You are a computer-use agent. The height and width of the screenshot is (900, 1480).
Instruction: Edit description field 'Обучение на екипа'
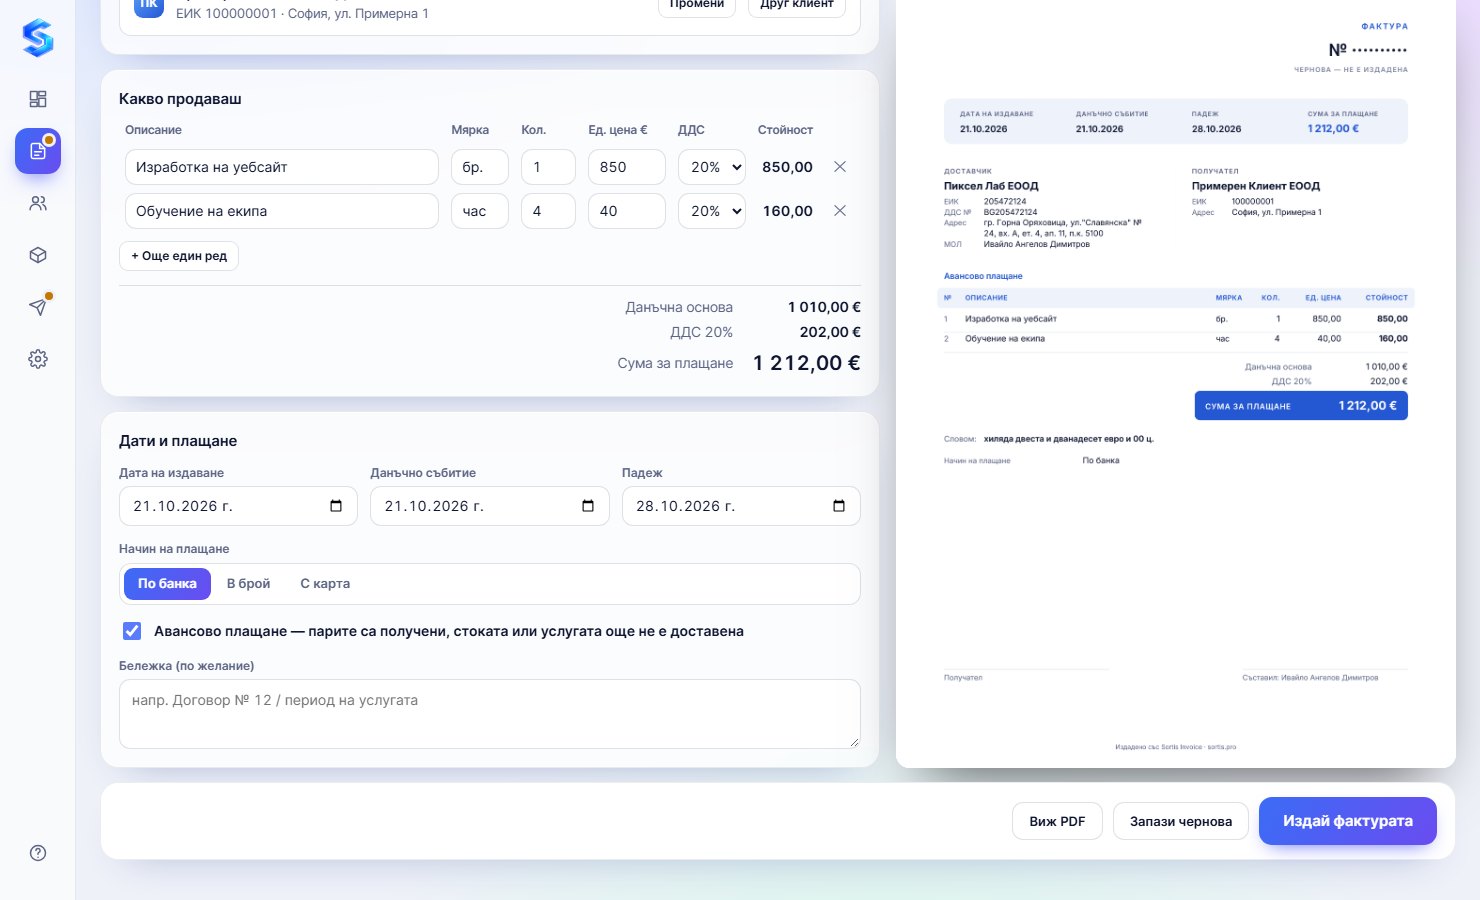[x=282, y=211]
